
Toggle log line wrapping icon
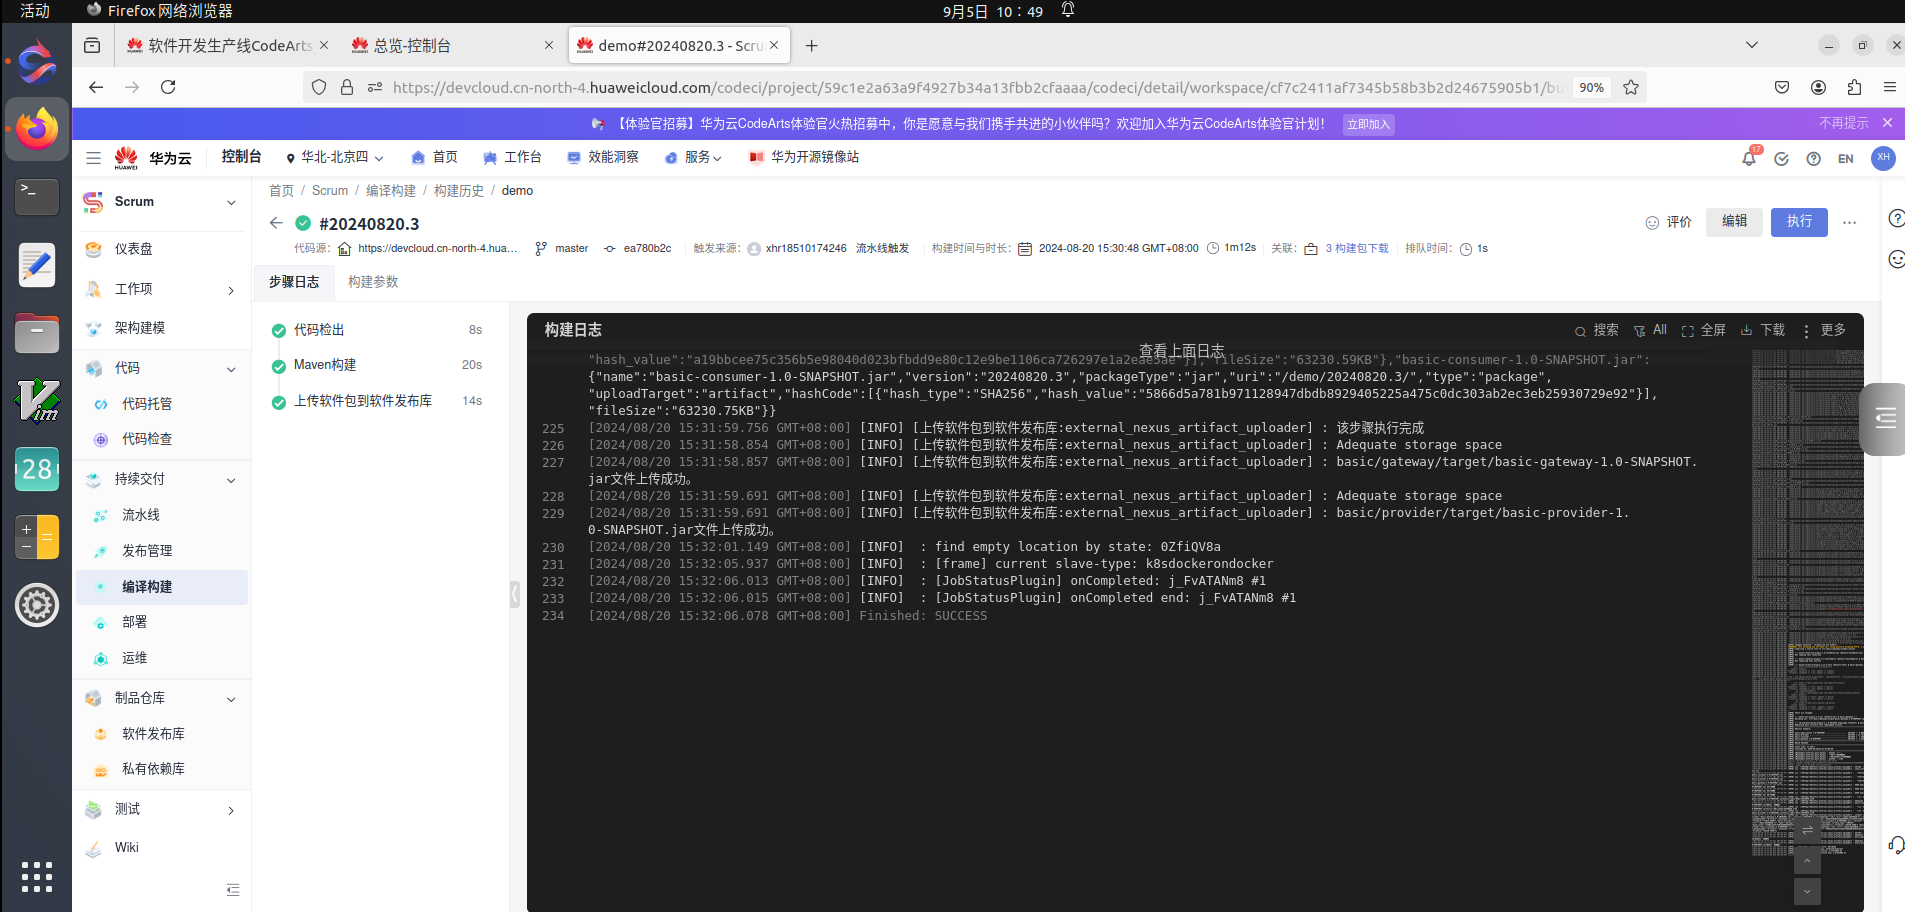coord(1807,830)
